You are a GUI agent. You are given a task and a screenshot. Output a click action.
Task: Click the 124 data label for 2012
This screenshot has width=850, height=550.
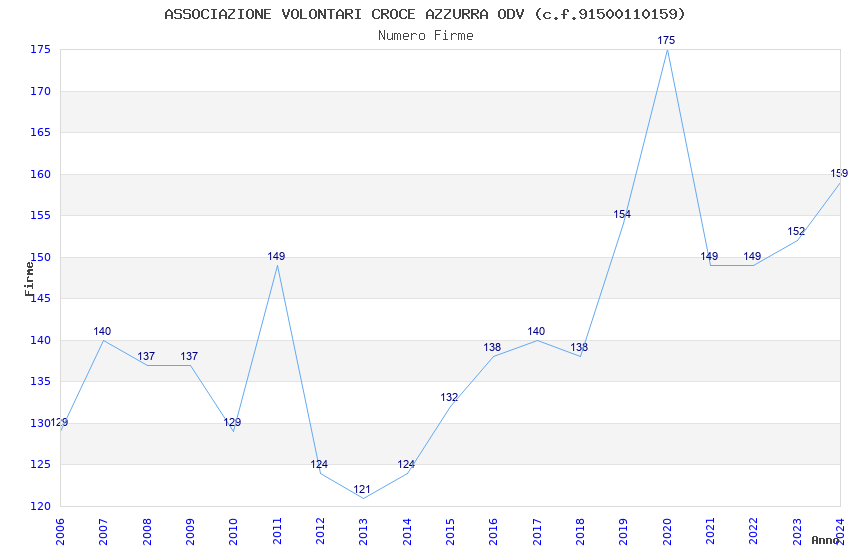[x=319, y=464]
